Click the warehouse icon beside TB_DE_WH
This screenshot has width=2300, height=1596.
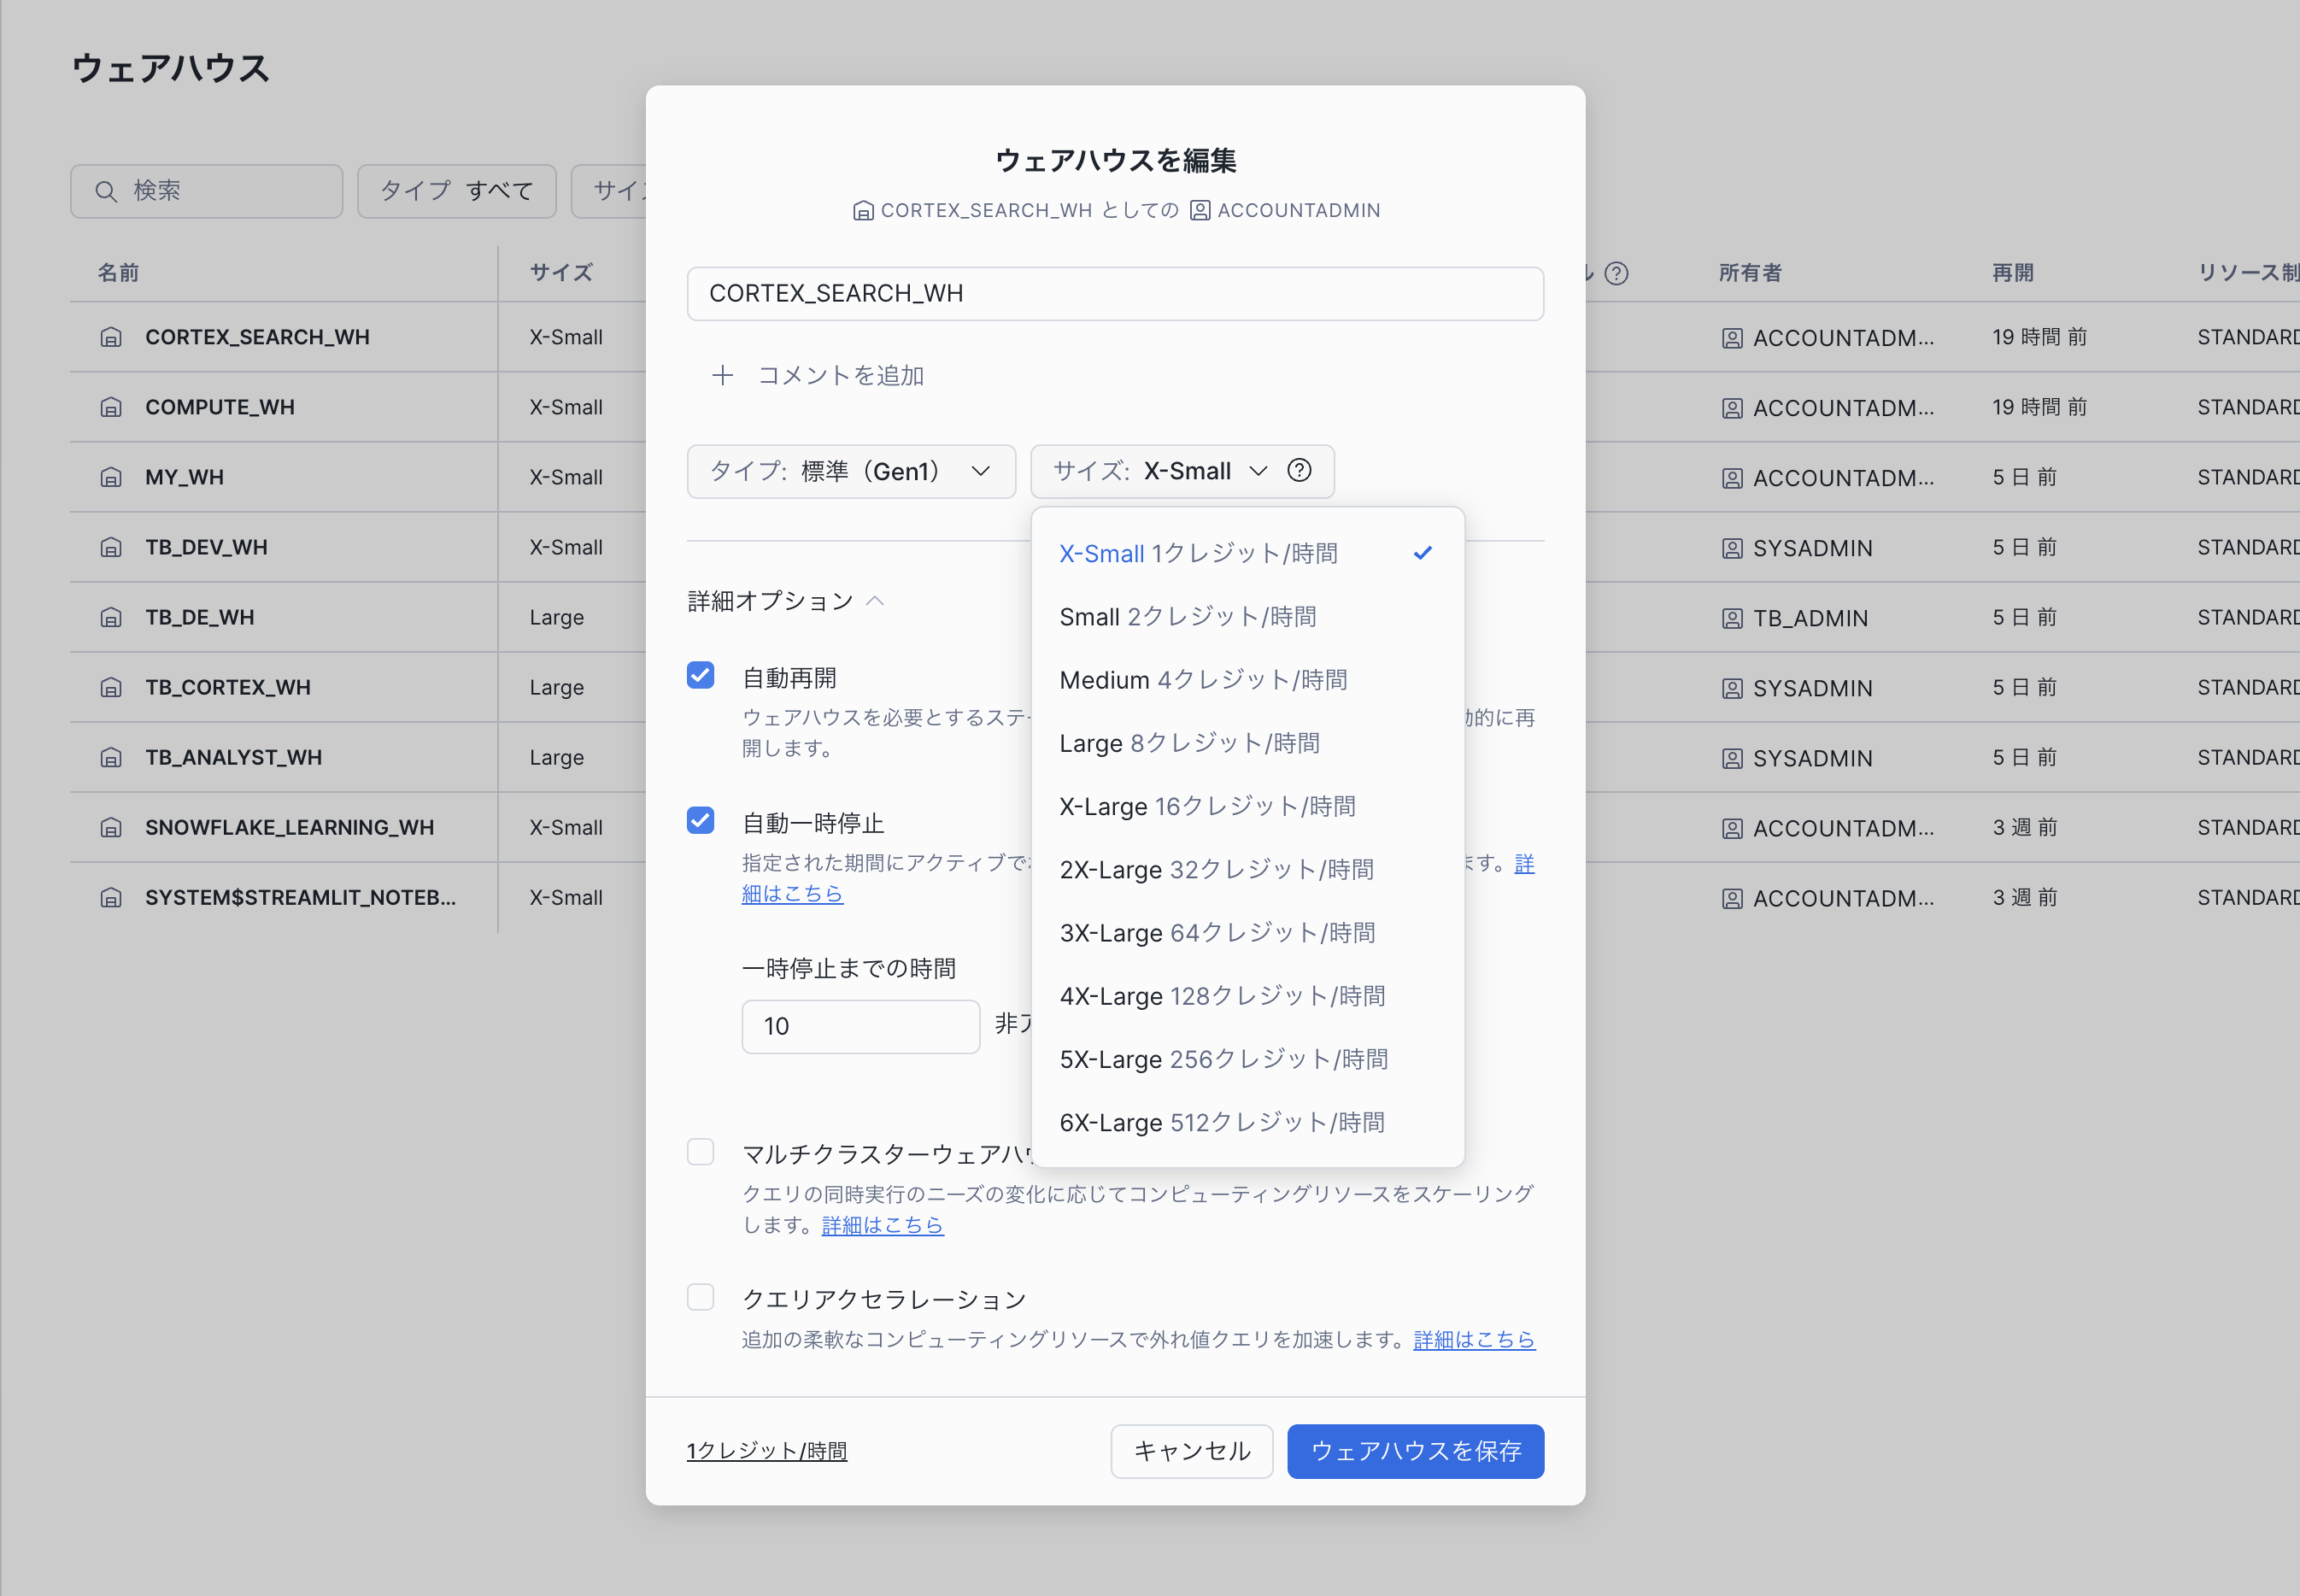click(111, 618)
